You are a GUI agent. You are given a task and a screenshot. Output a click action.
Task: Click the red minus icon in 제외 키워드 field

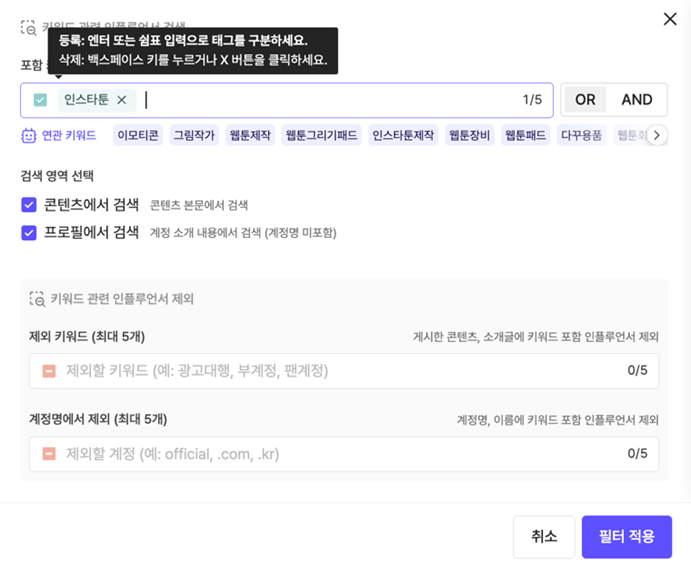pyautogui.click(x=49, y=371)
